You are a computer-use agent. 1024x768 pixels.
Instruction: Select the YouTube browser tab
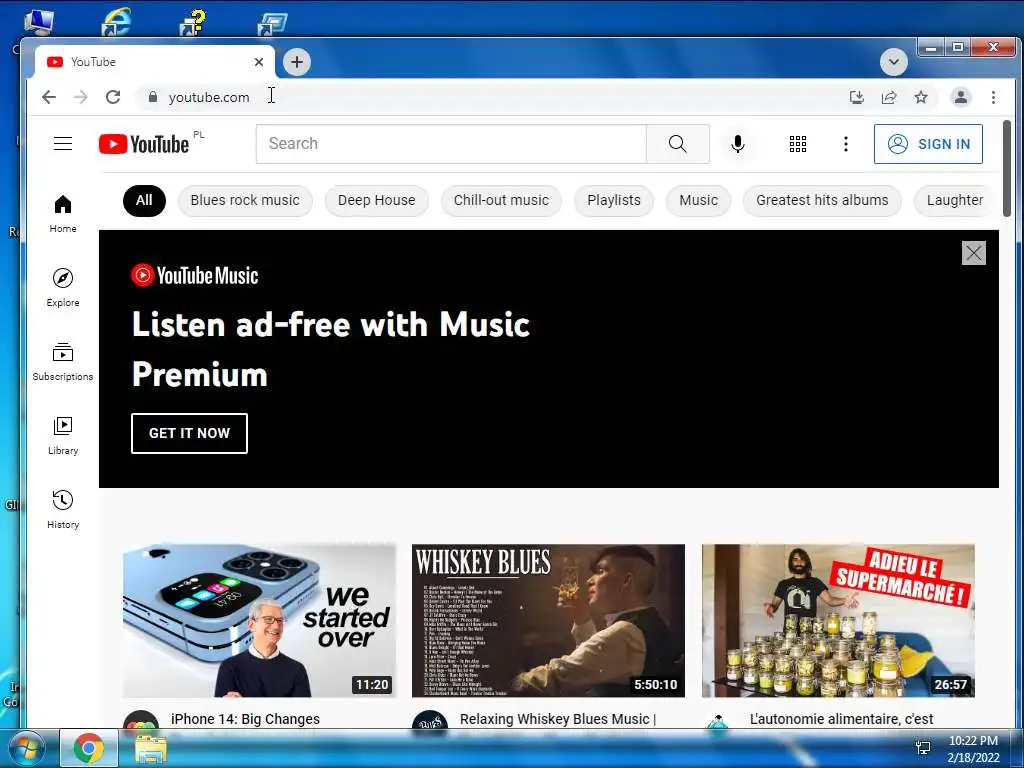152,62
